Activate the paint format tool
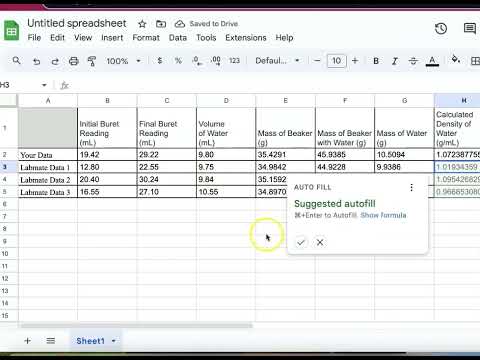The width and height of the screenshot is (480, 360). pyautogui.click(x=92, y=61)
